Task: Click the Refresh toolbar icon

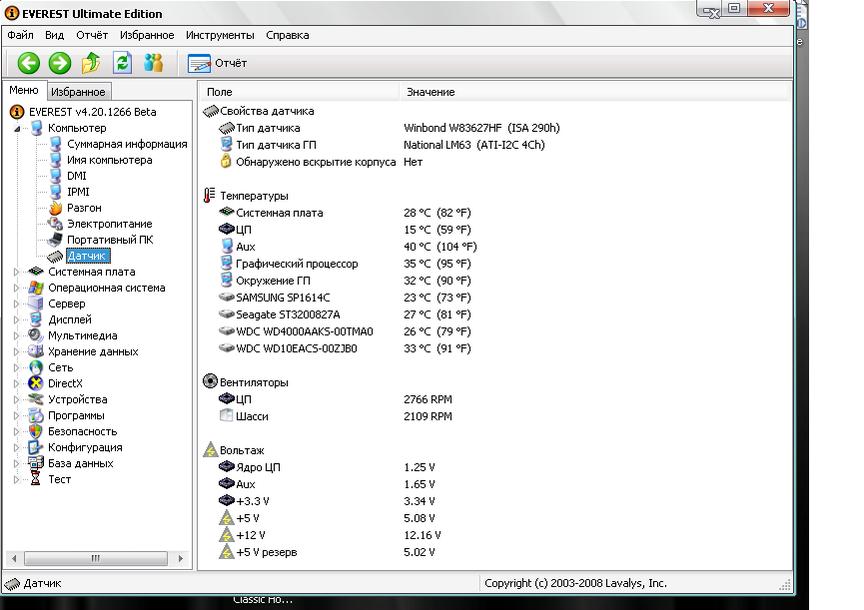Action: point(122,63)
